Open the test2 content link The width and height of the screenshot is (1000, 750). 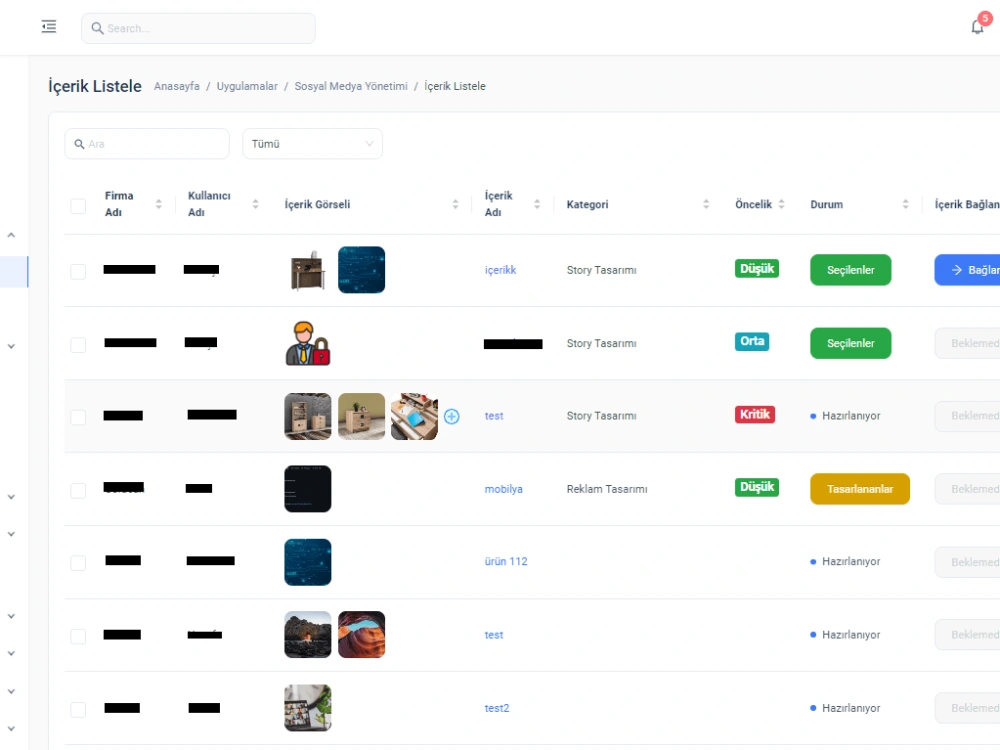coord(497,708)
